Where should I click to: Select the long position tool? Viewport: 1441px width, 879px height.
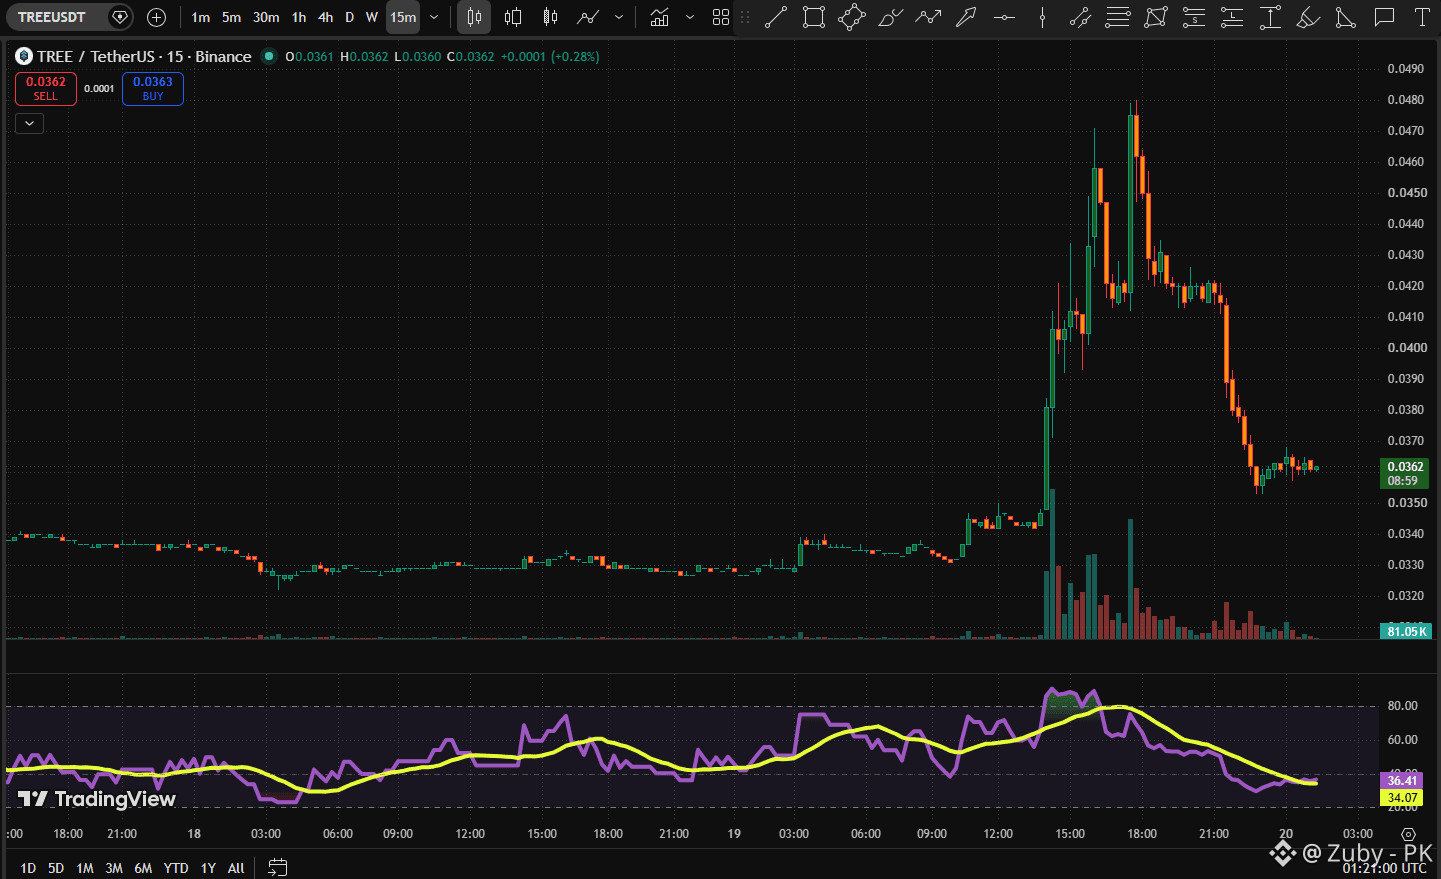tap(1232, 17)
